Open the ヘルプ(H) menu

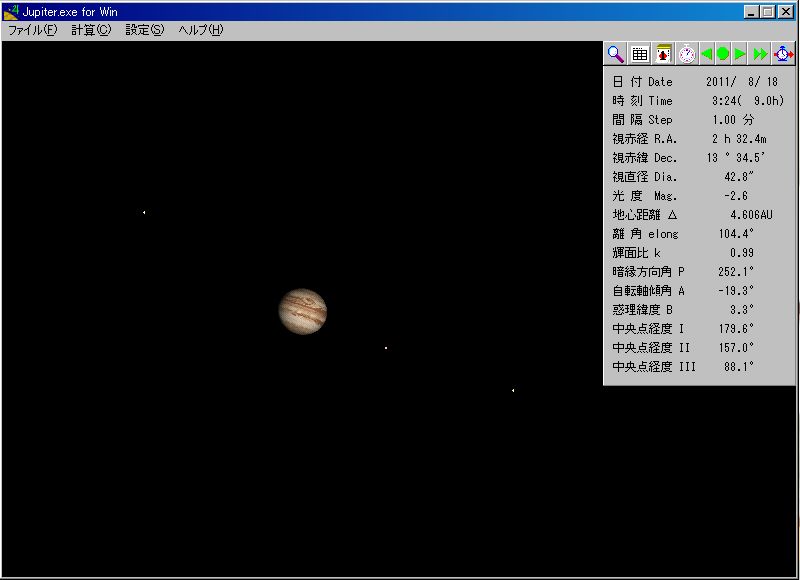pos(201,30)
